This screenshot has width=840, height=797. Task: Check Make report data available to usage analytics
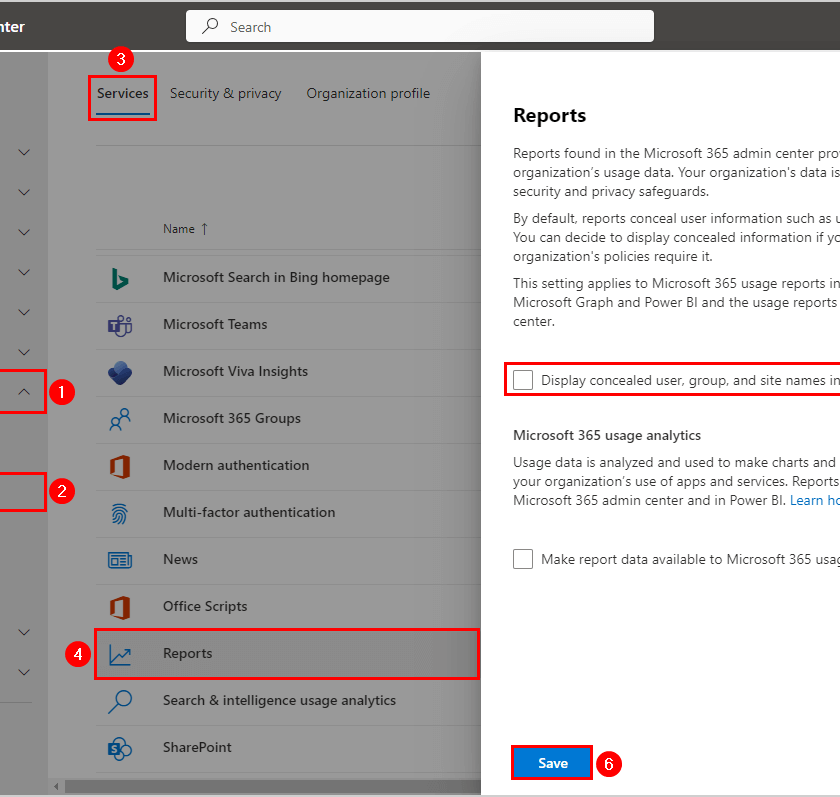[523, 559]
